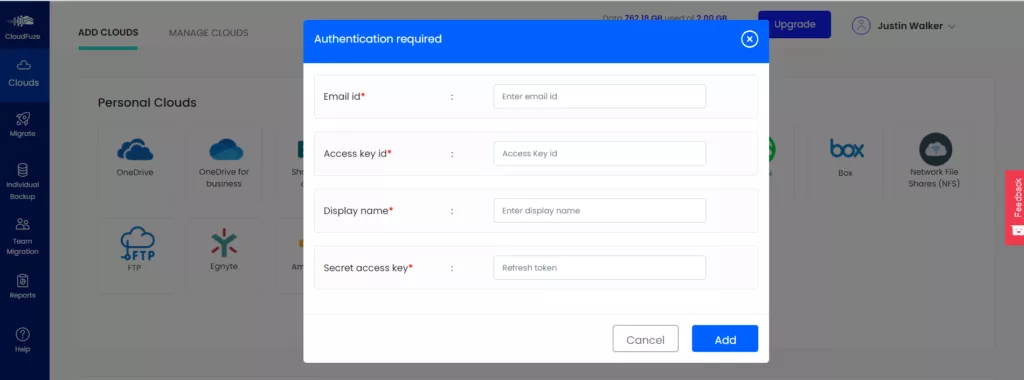Click the Add button in dialog
The height and width of the screenshot is (380, 1024).
725,339
